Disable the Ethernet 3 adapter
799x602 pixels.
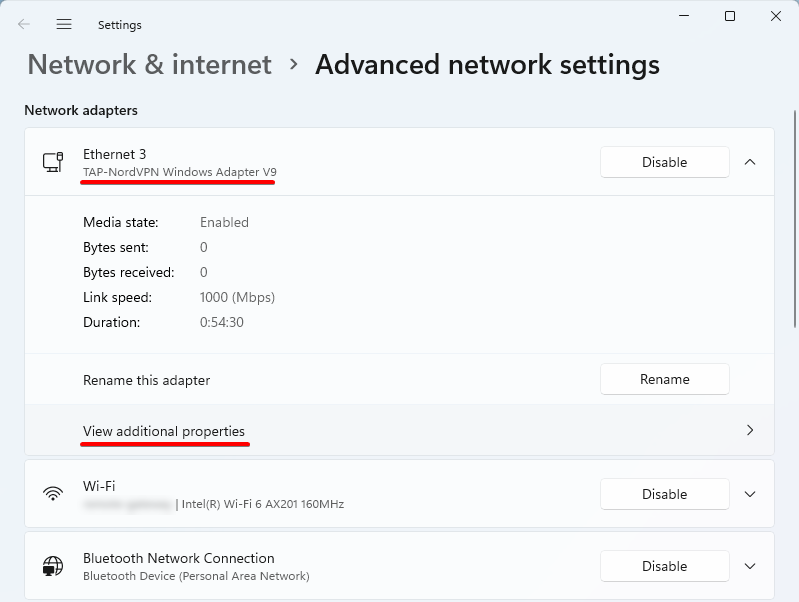click(x=664, y=162)
